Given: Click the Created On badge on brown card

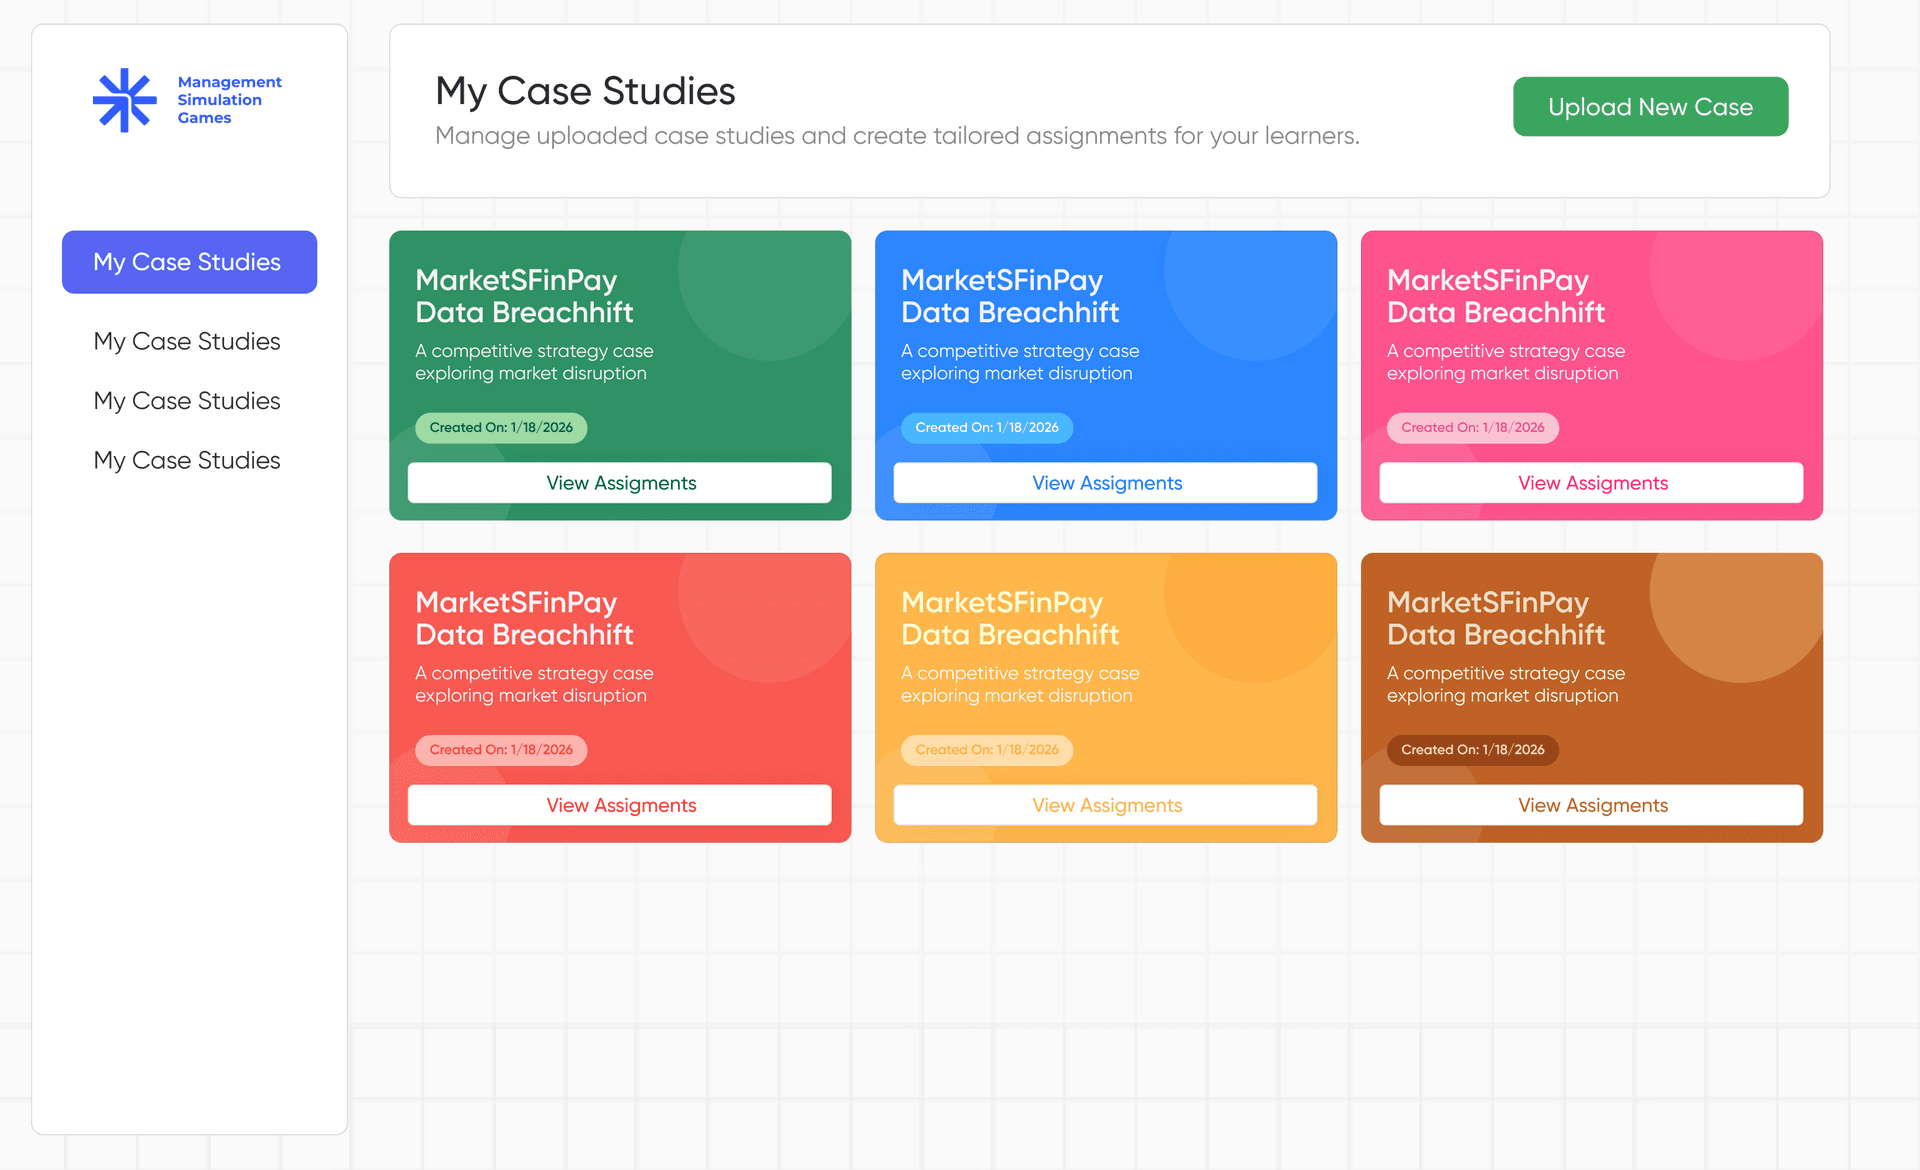Looking at the screenshot, I should pyautogui.click(x=1472, y=750).
